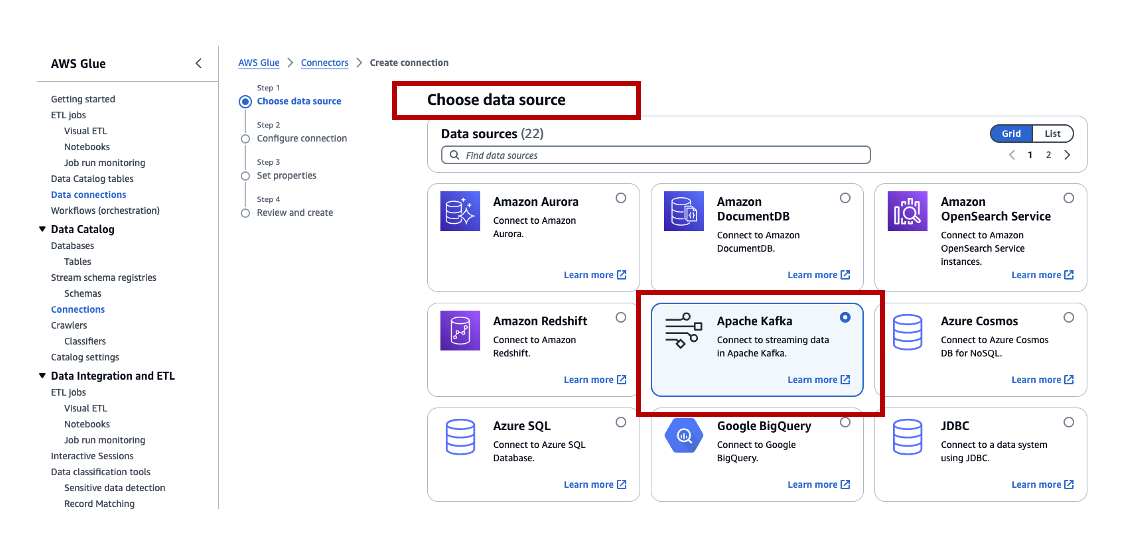Select the Google BigQuery radio button

(845, 422)
